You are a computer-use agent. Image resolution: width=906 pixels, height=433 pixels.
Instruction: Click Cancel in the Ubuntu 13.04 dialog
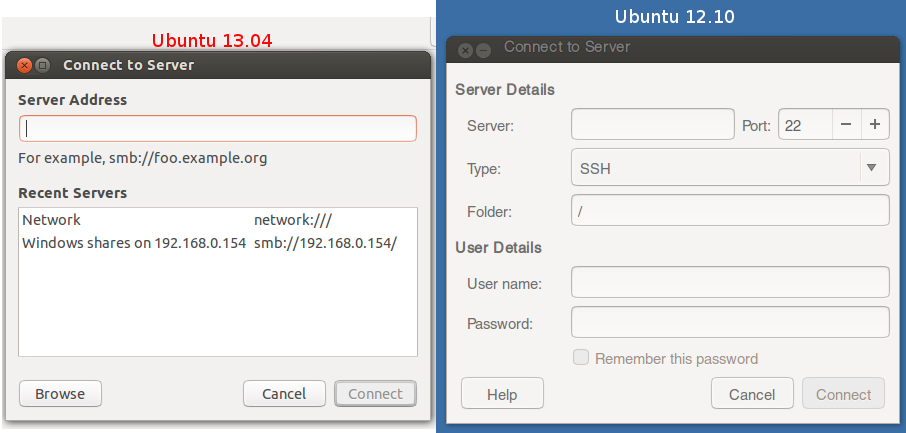[x=284, y=394]
